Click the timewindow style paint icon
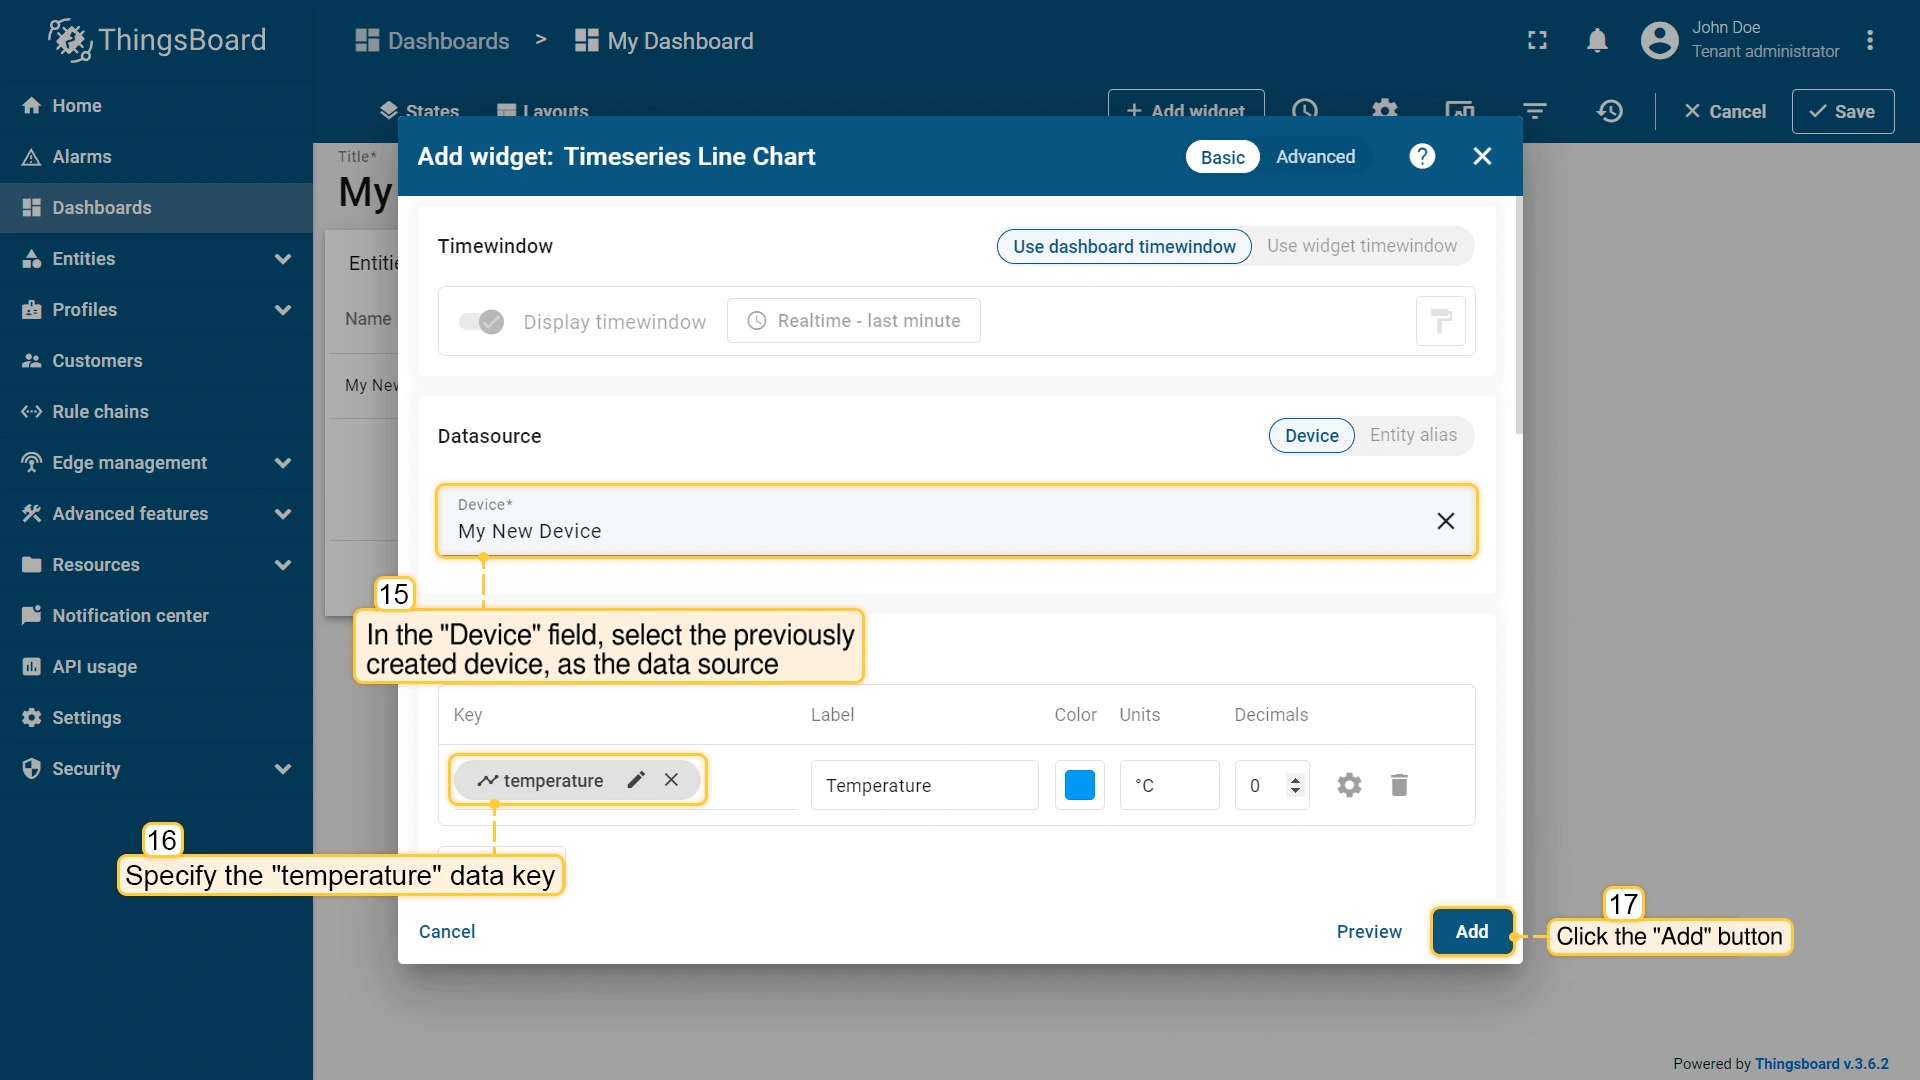Screen dimensions: 1920x1080 tap(1440, 321)
